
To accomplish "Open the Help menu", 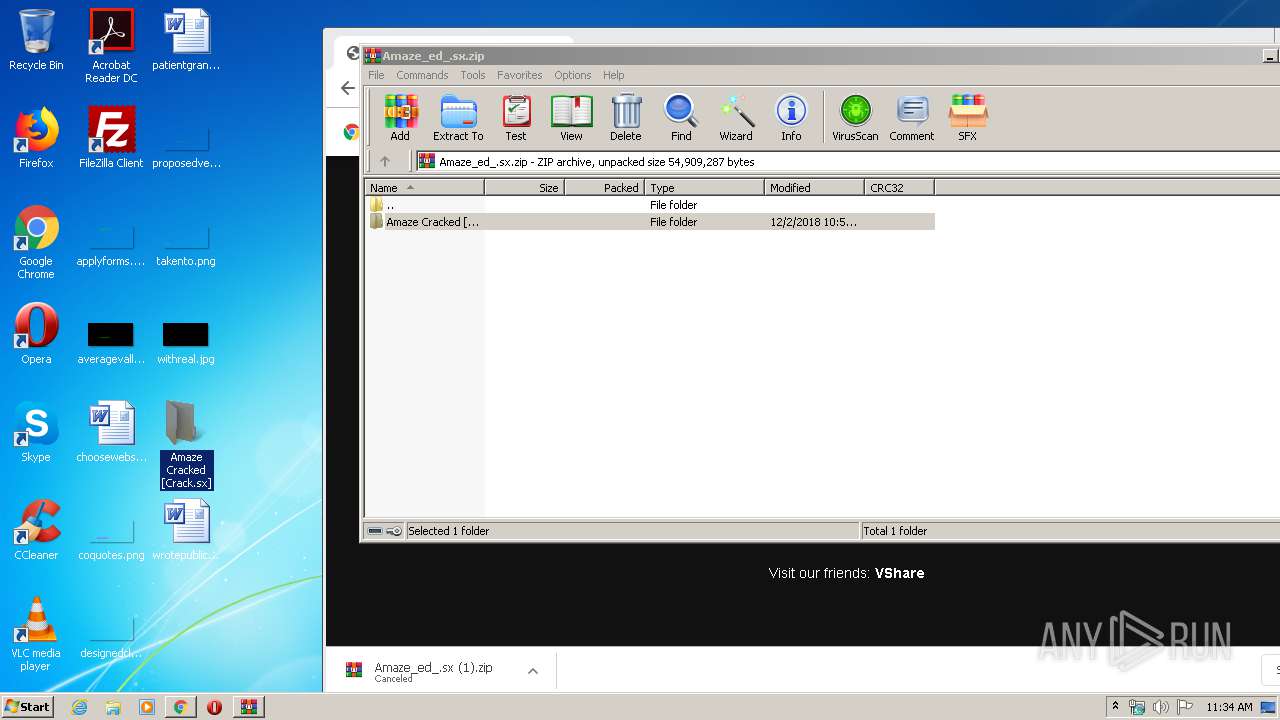I will point(614,75).
